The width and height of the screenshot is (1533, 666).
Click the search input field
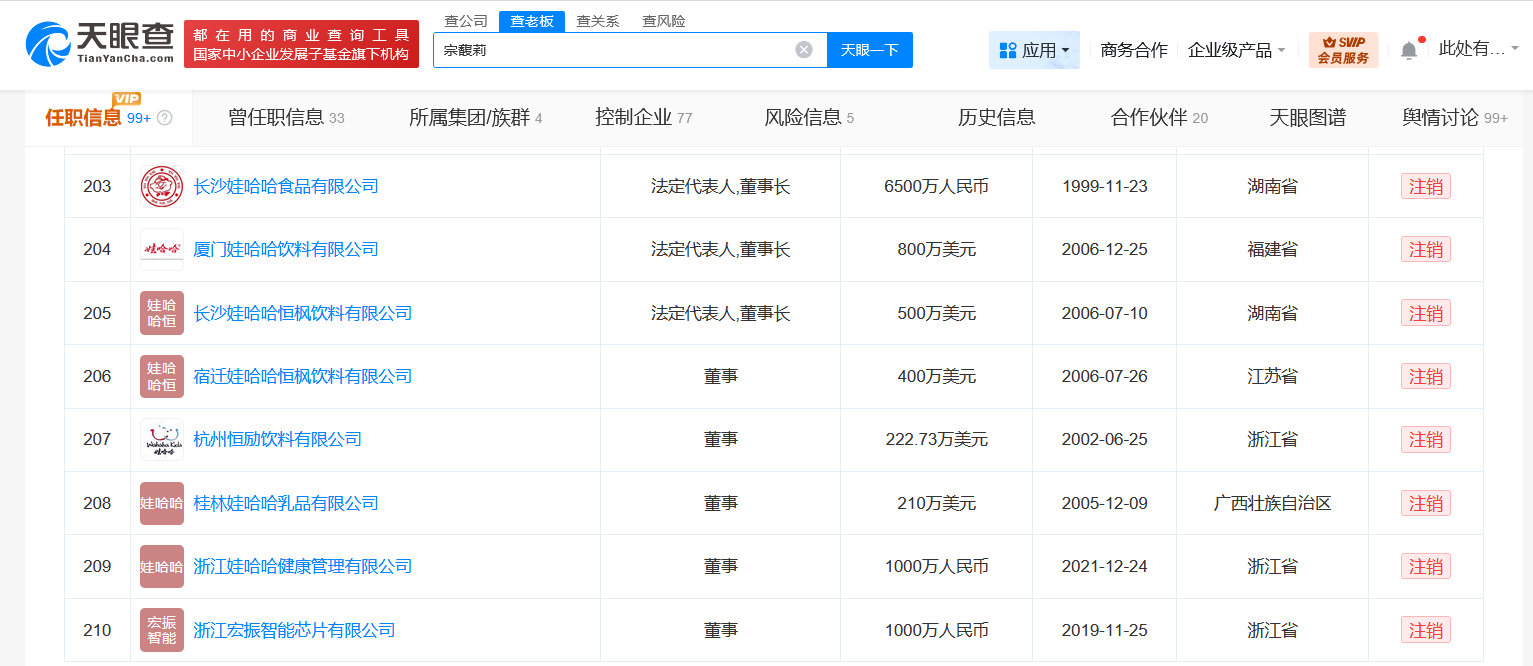click(612, 50)
